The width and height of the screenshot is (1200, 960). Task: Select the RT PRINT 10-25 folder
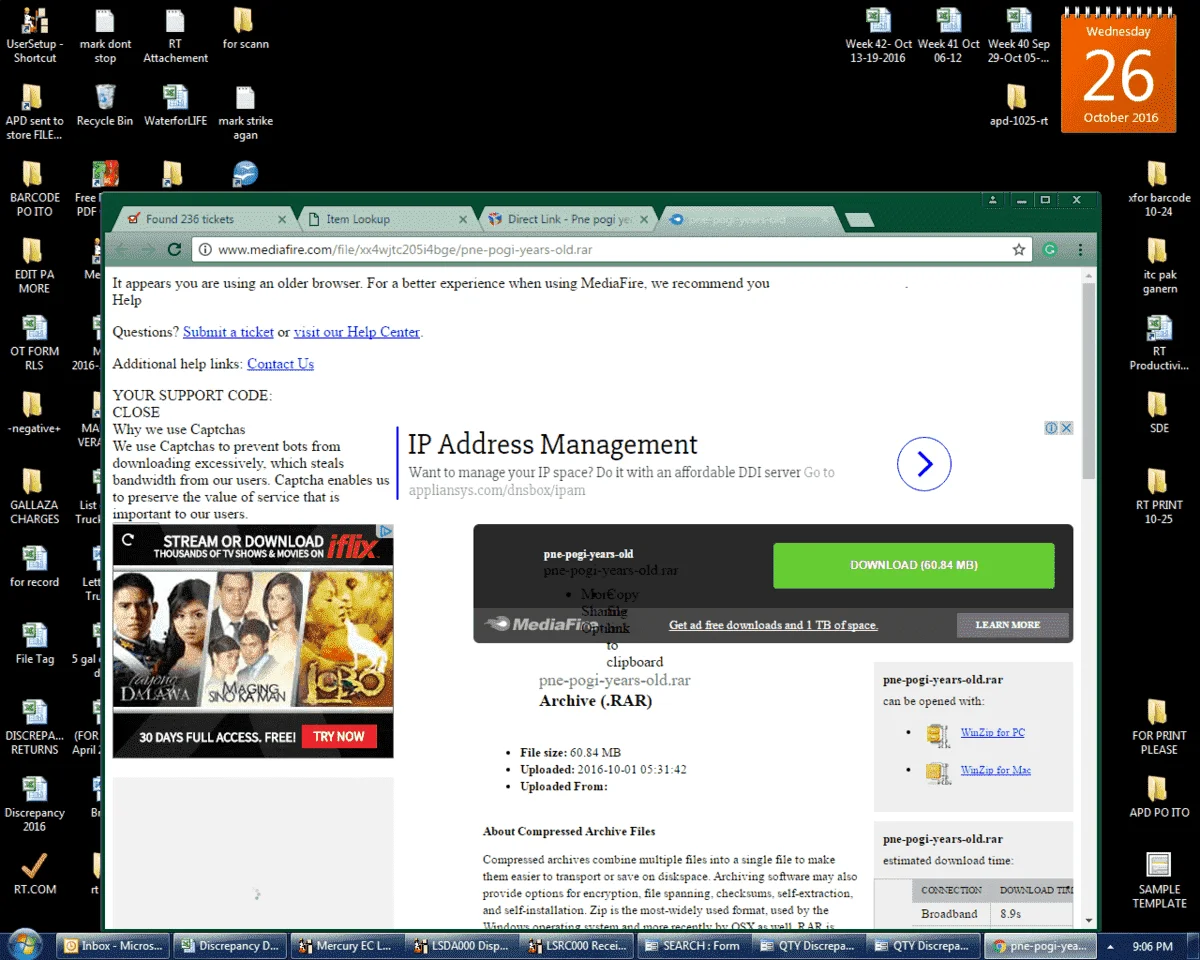pos(1158,497)
